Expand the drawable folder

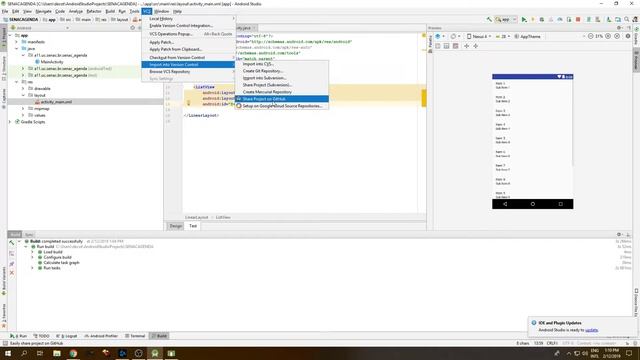23,89
